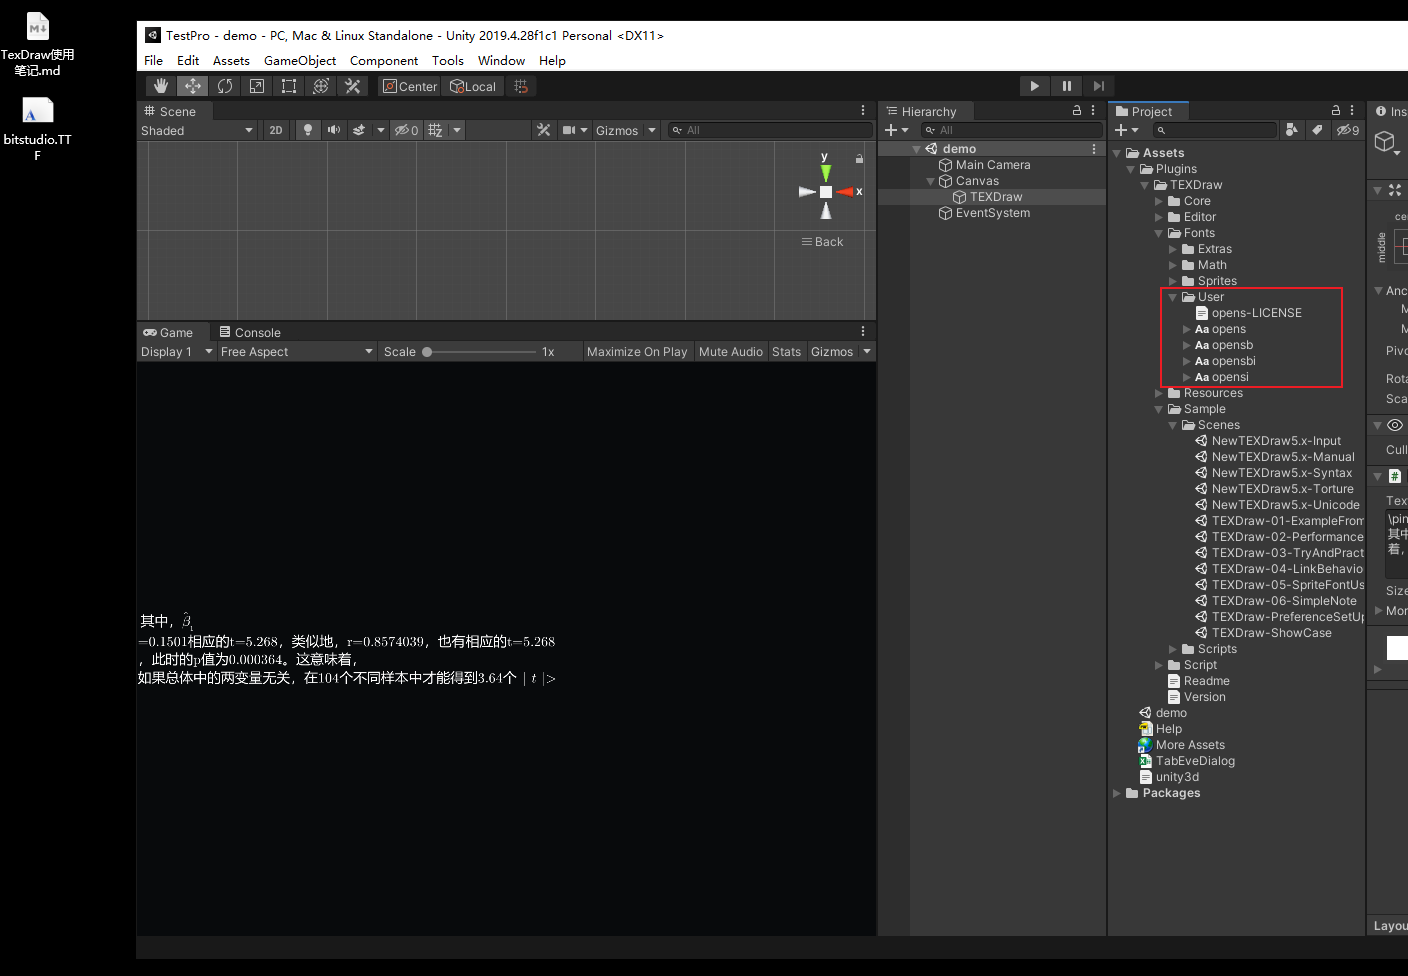Enable 2D view mode
The width and height of the screenshot is (1408, 976).
click(x=275, y=130)
